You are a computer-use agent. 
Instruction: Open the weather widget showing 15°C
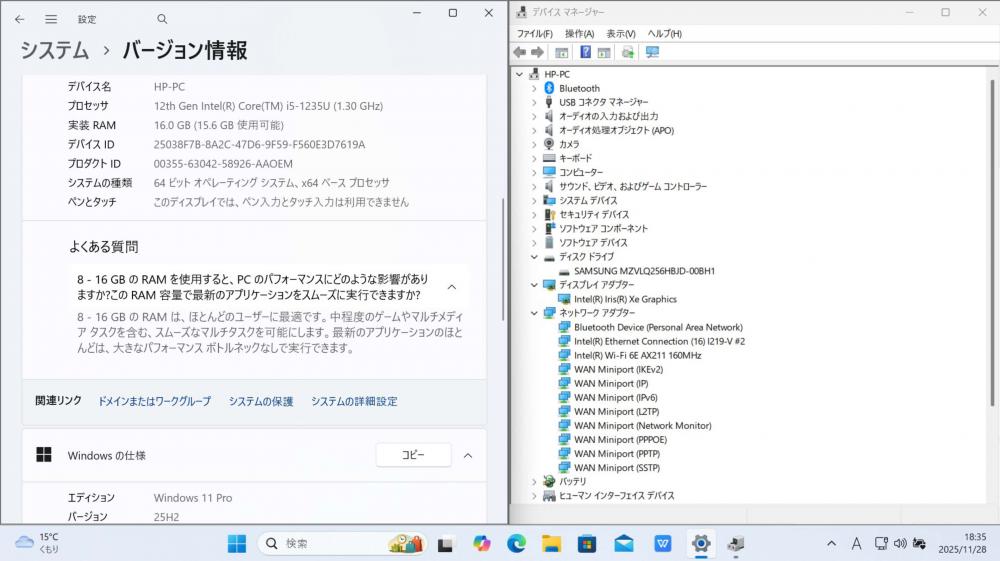click(x=38, y=543)
